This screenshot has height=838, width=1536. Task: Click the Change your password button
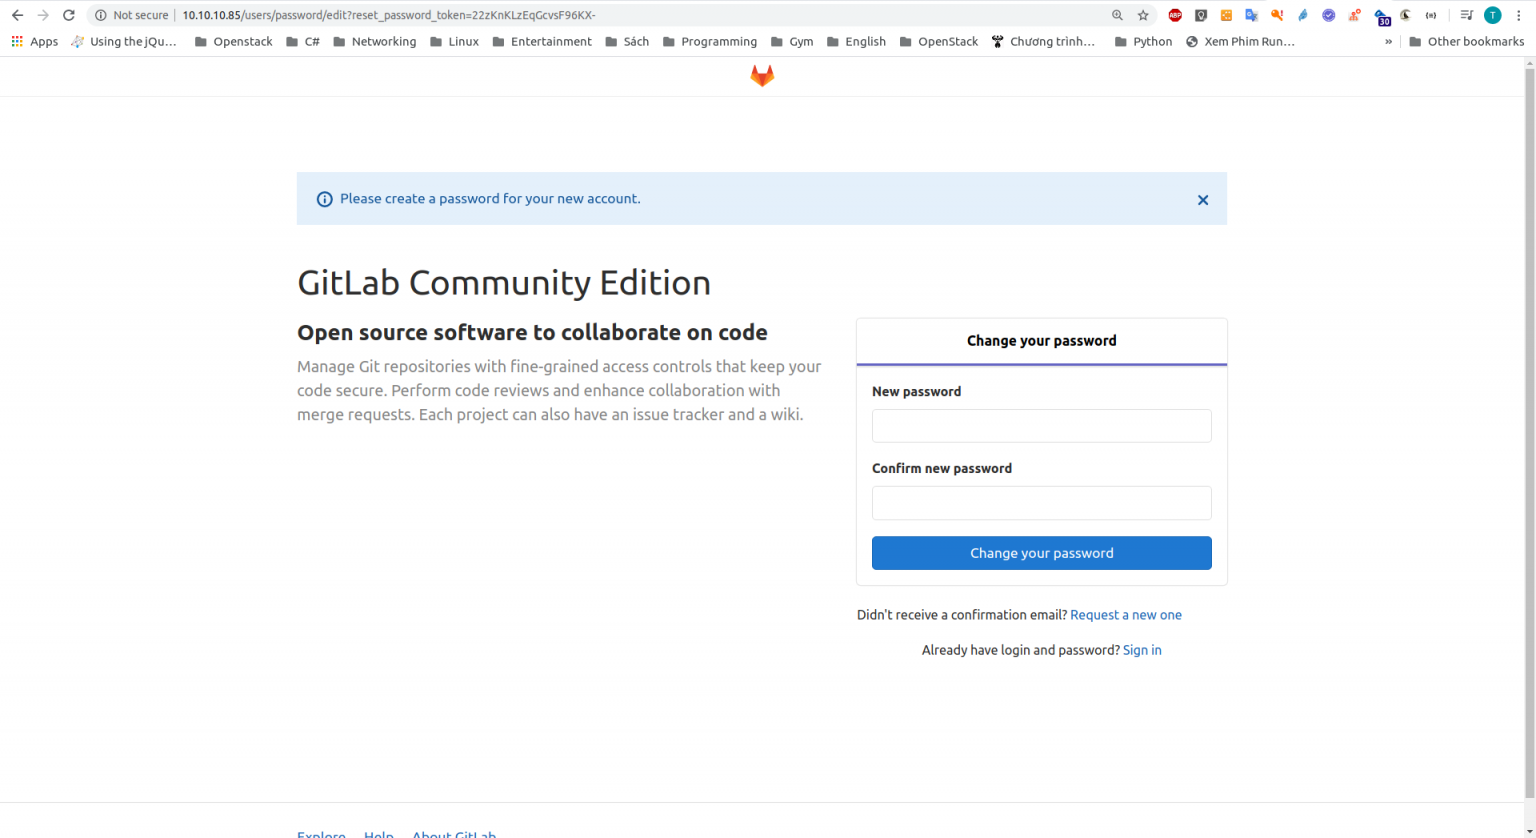click(1041, 553)
